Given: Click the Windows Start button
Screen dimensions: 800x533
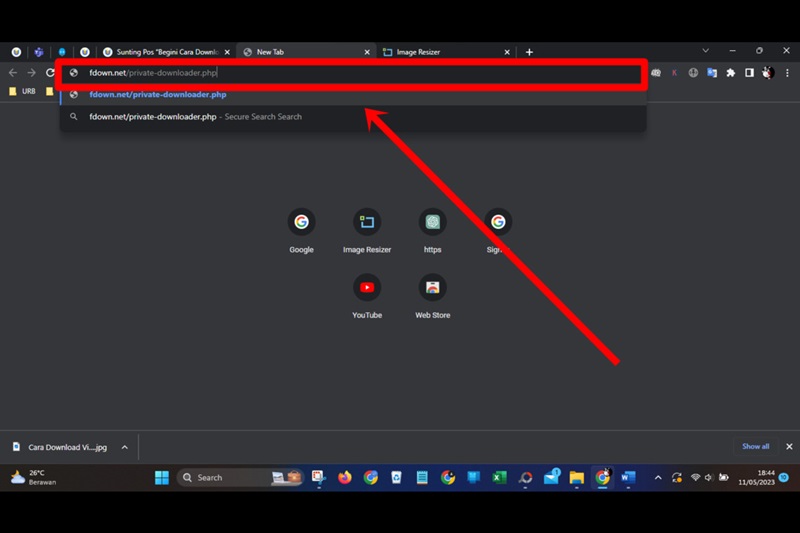Looking at the screenshot, I should [162, 478].
